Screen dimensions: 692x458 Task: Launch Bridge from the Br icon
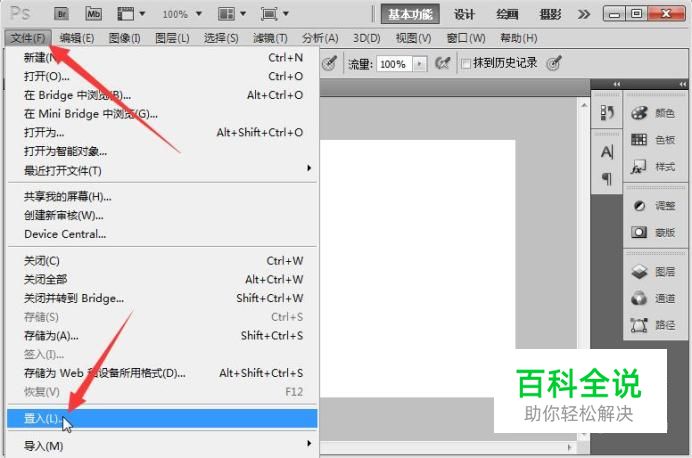point(62,14)
